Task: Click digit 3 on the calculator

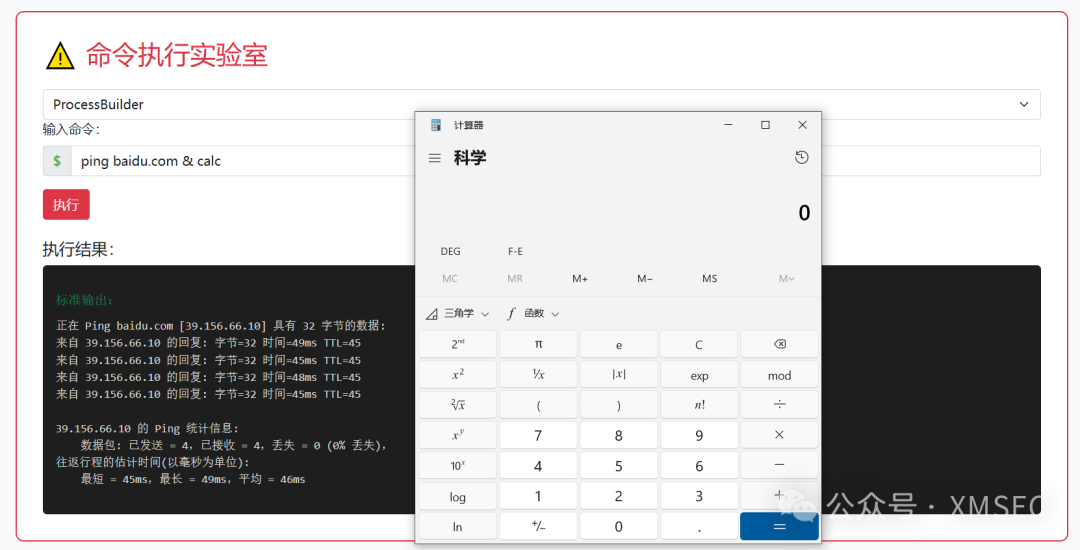Action: [x=699, y=496]
